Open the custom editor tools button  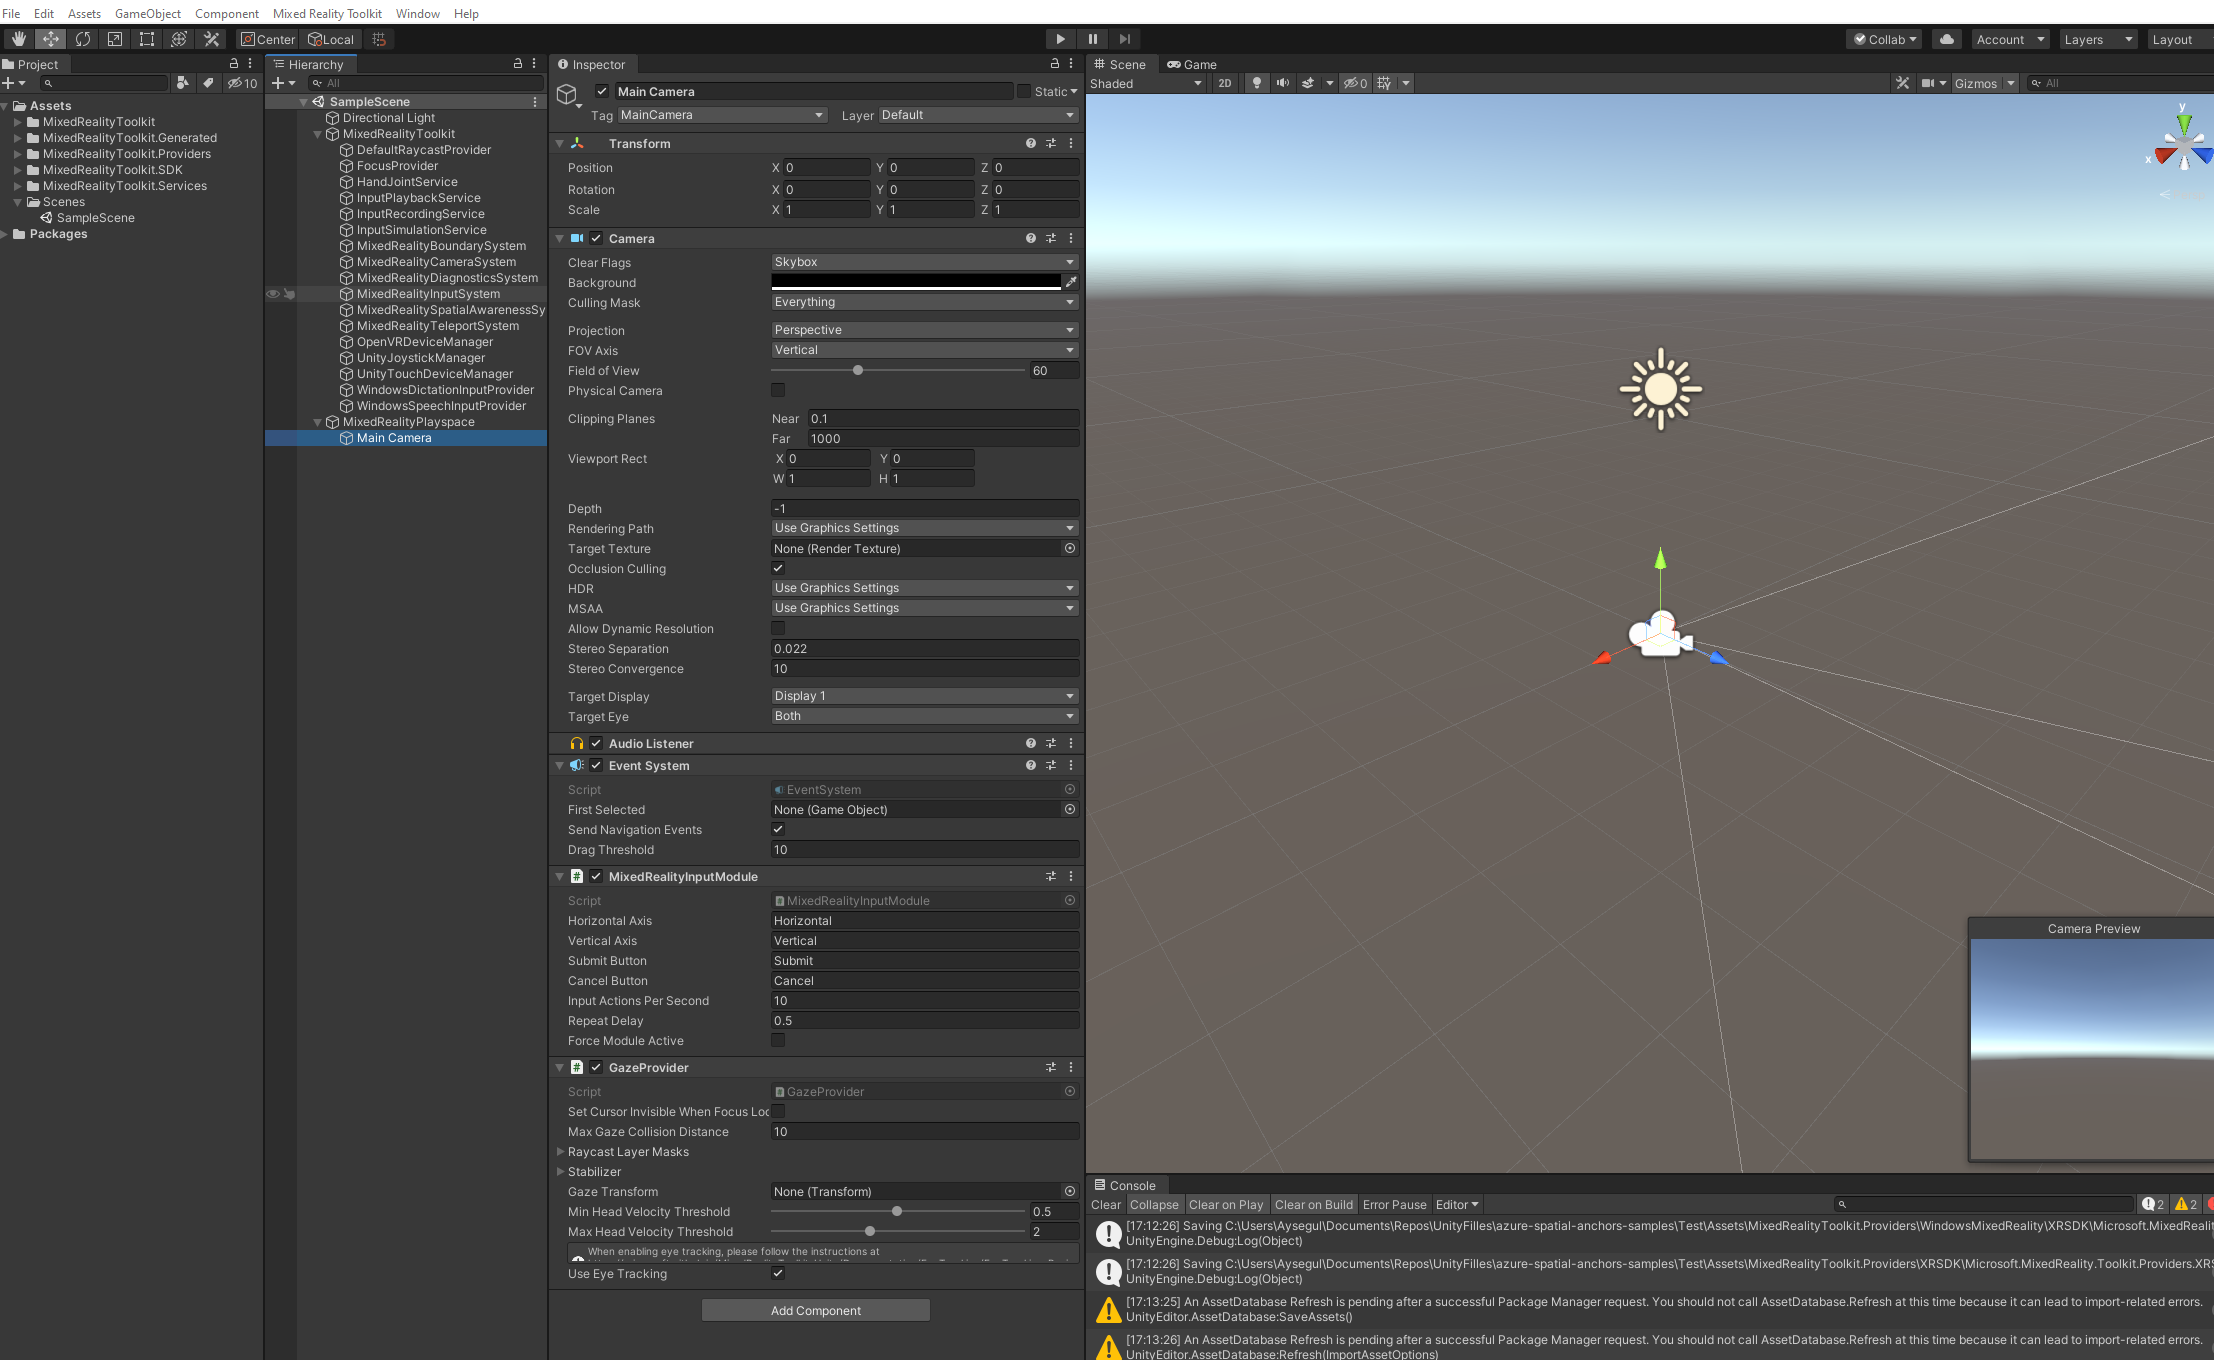pos(211,39)
